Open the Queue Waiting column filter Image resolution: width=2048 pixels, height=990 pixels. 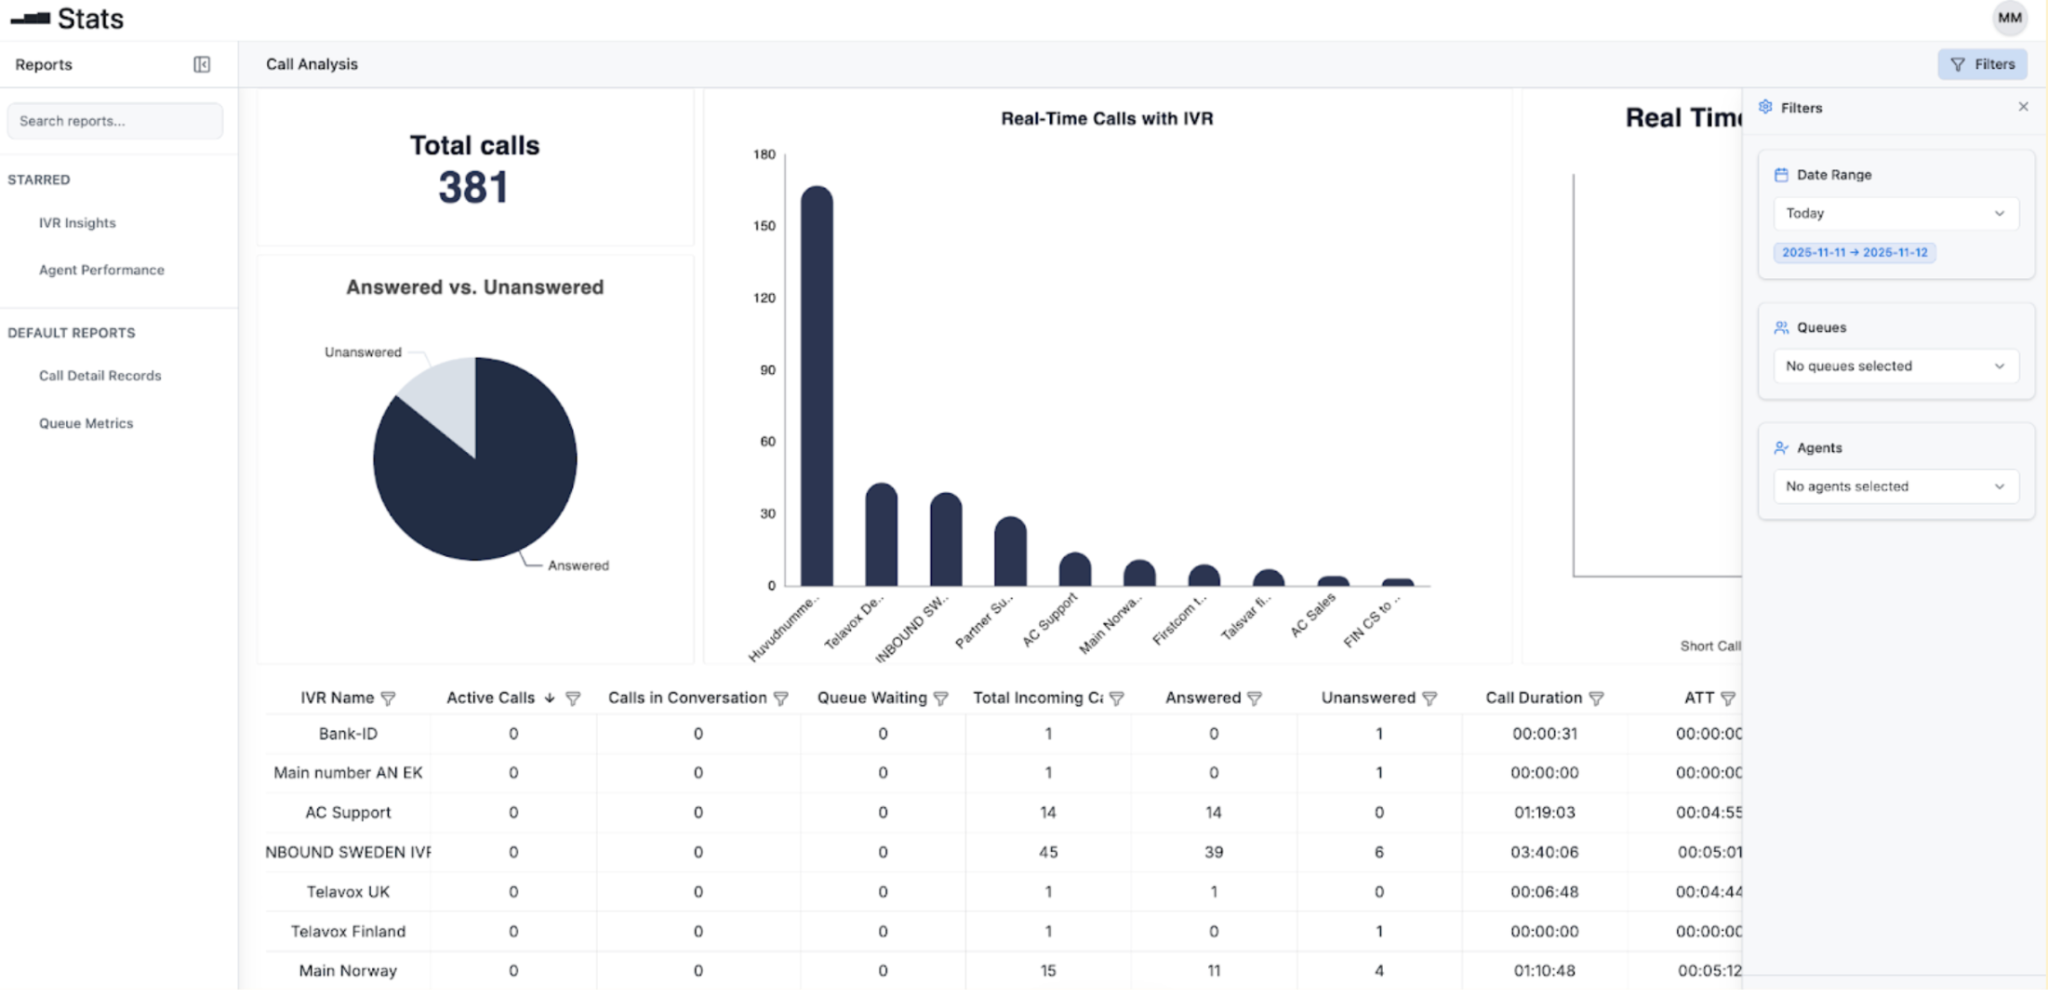point(940,699)
